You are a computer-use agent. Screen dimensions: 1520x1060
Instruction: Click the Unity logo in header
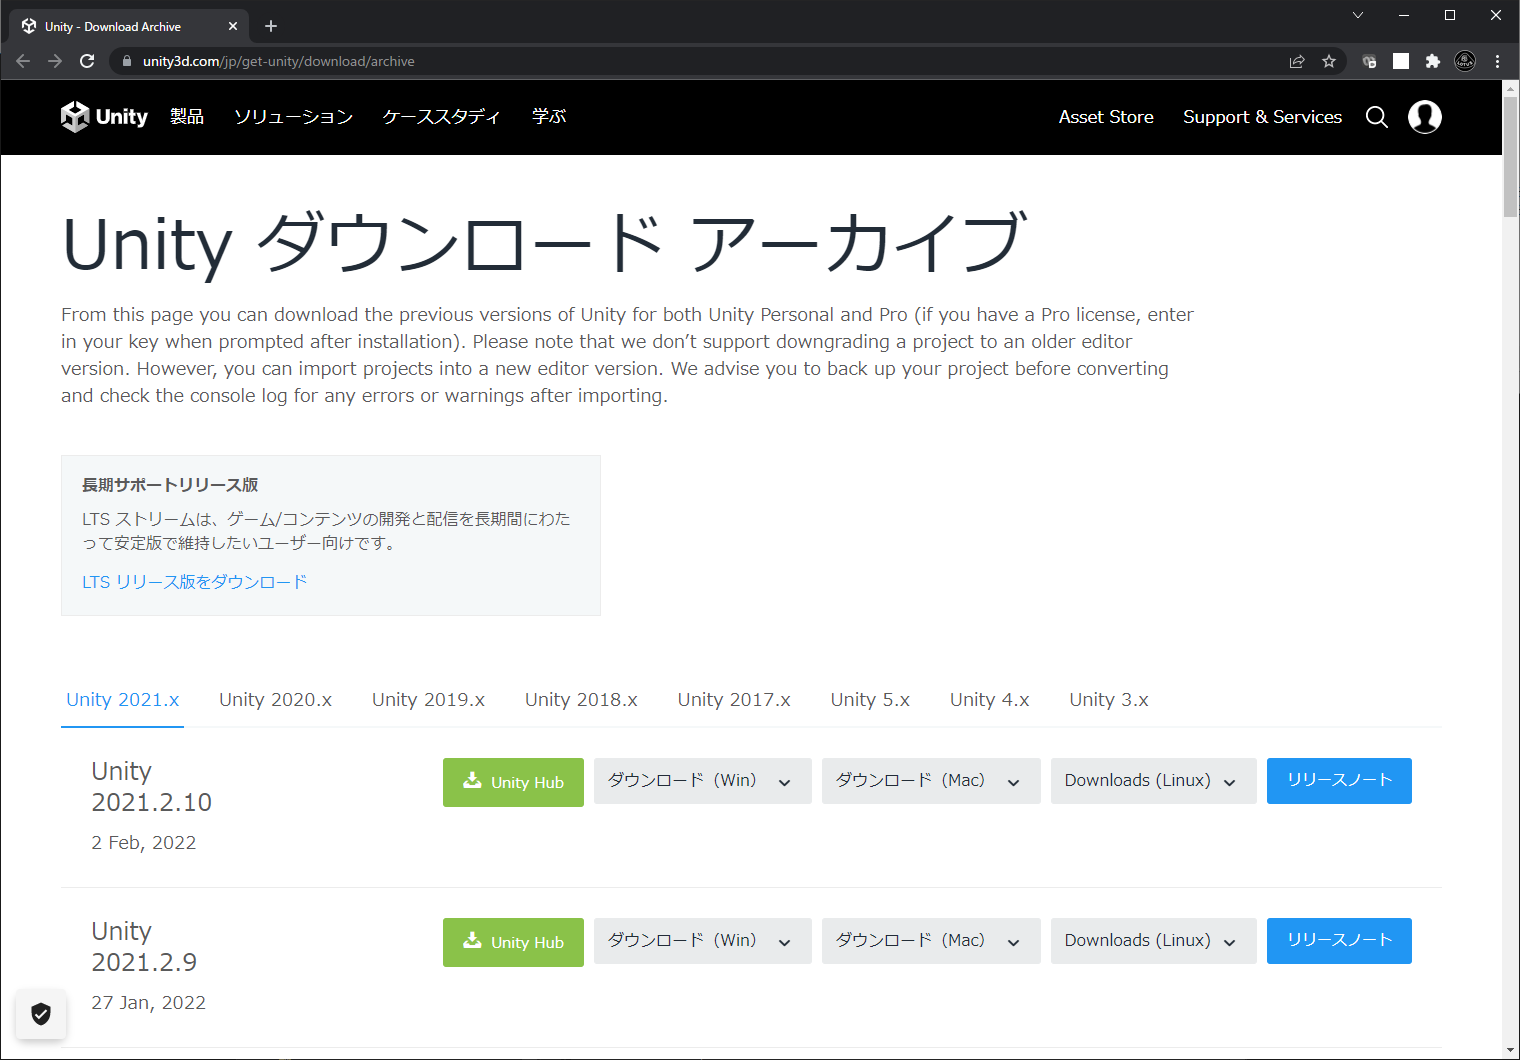click(x=104, y=117)
